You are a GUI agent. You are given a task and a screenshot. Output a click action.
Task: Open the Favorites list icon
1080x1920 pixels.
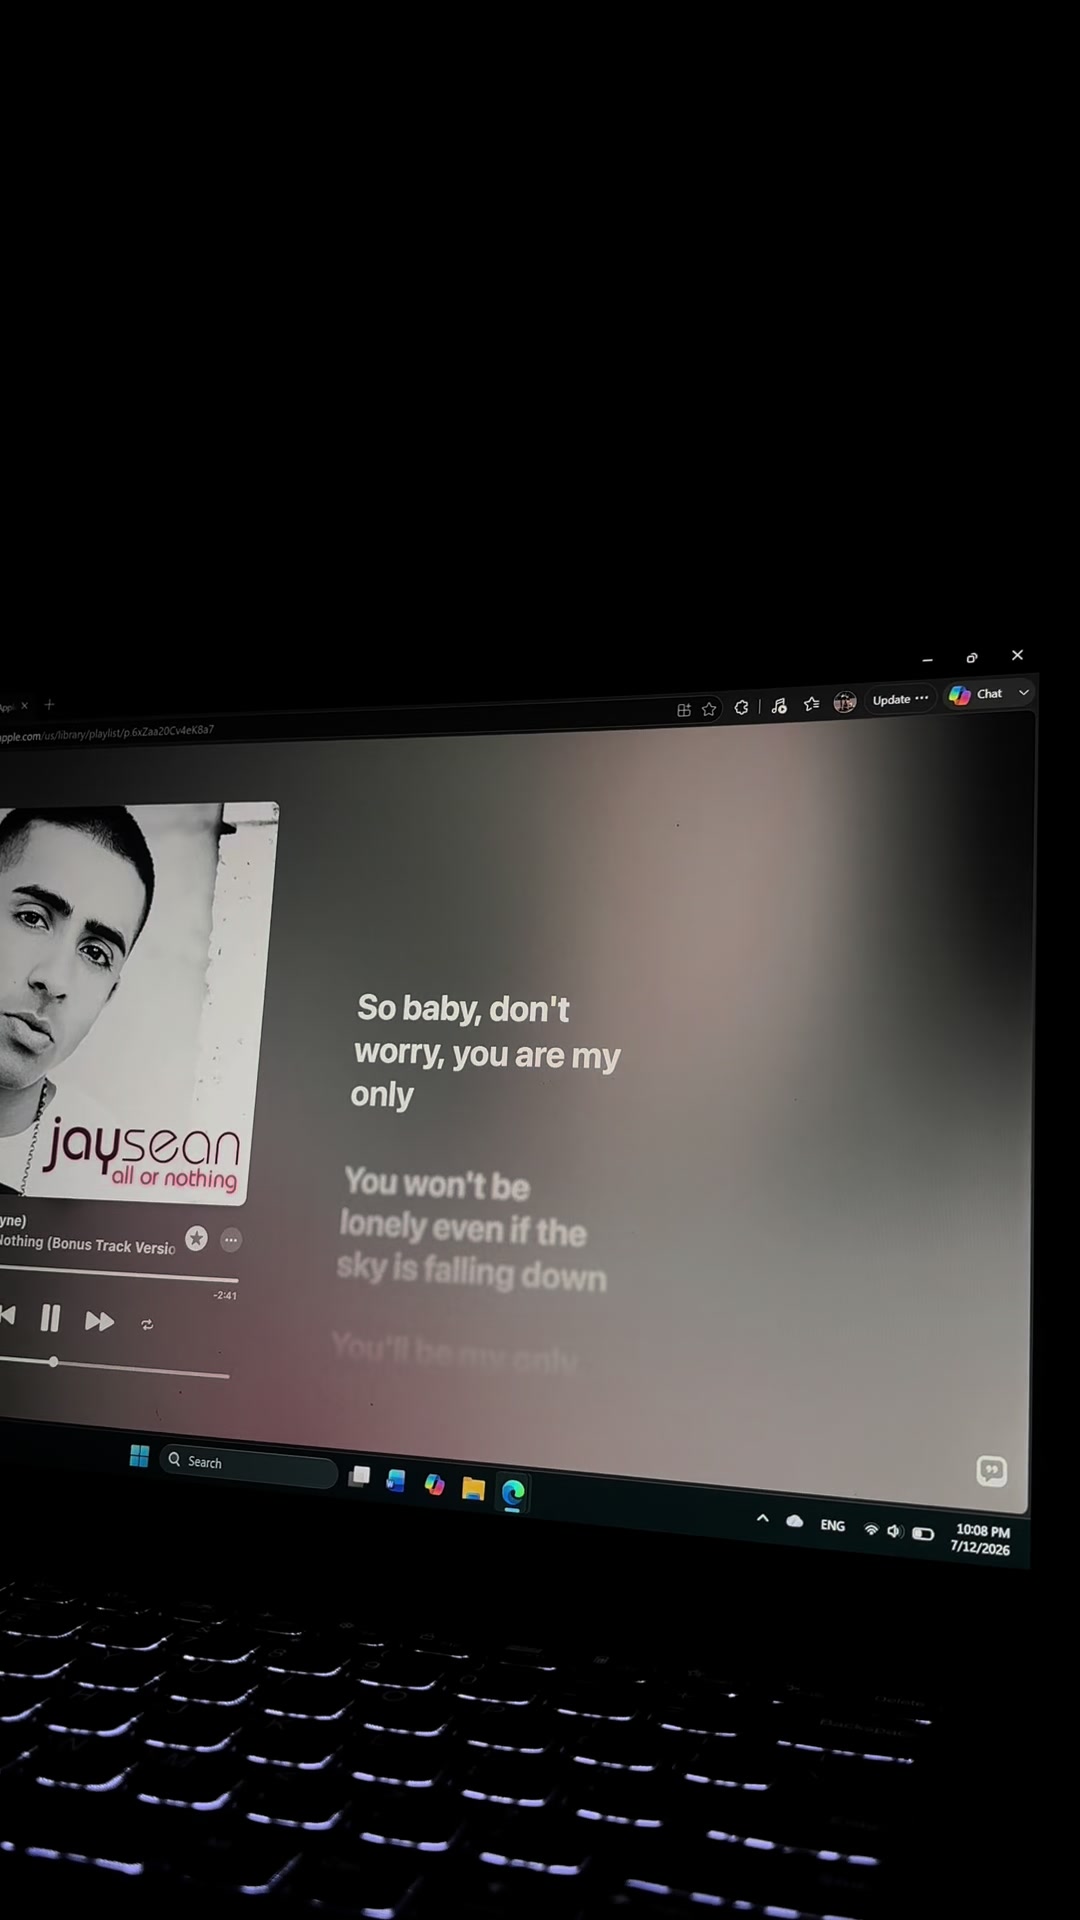(x=812, y=704)
